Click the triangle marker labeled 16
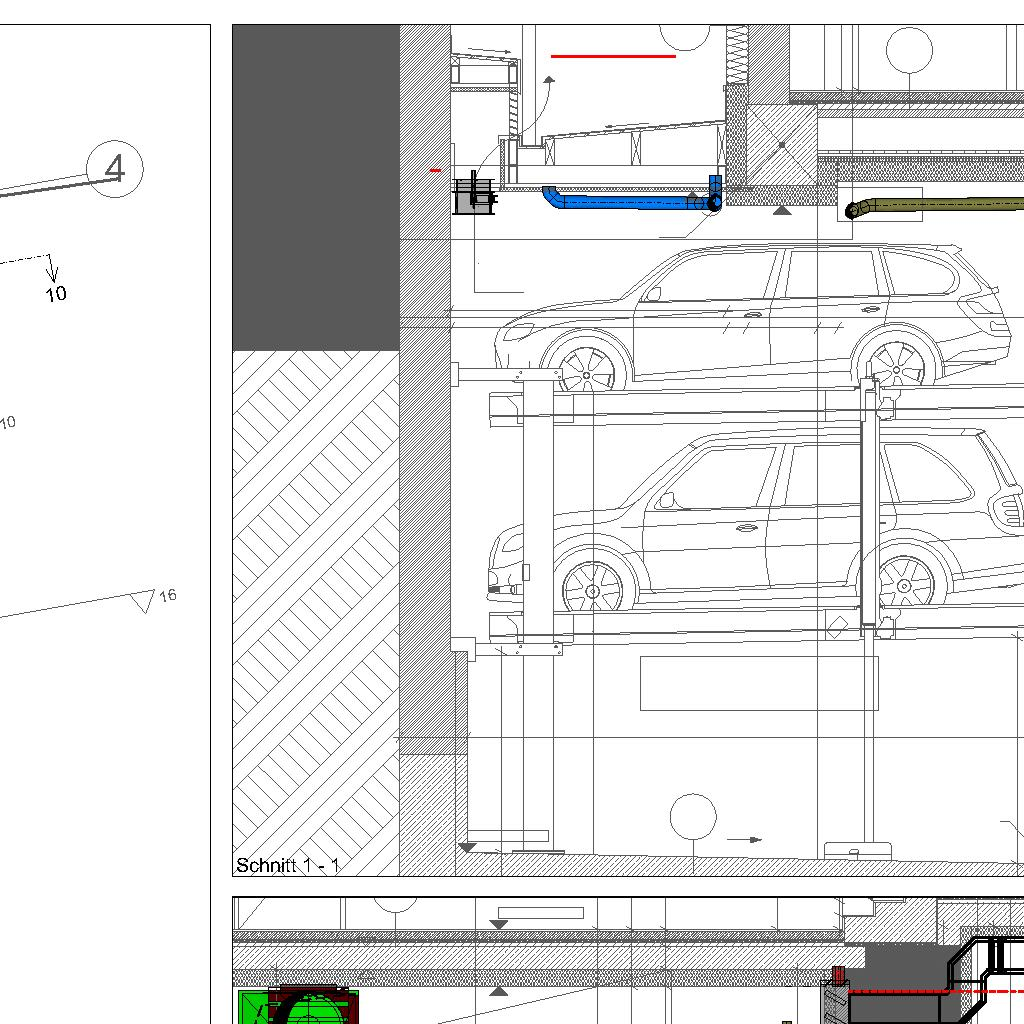The height and width of the screenshot is (1024, 1024). (143, 600)
